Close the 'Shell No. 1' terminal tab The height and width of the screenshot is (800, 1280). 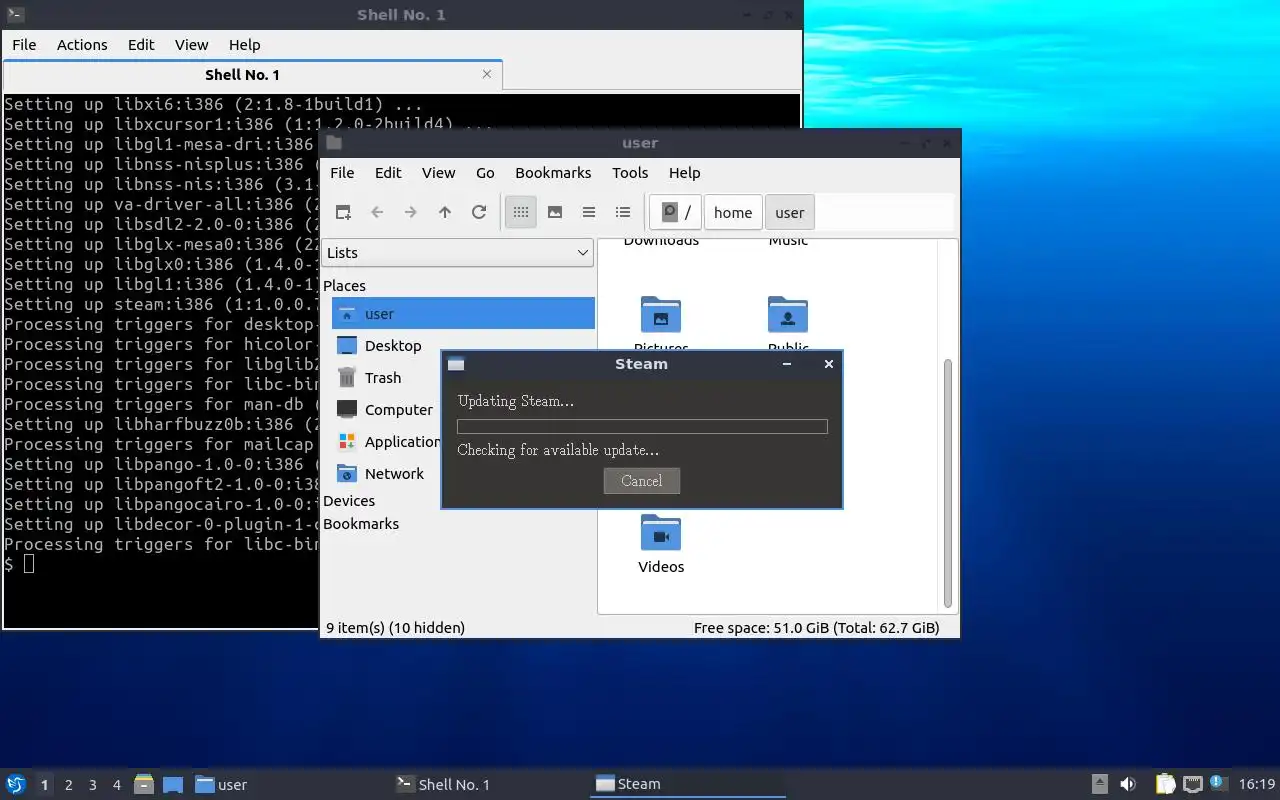487,74
